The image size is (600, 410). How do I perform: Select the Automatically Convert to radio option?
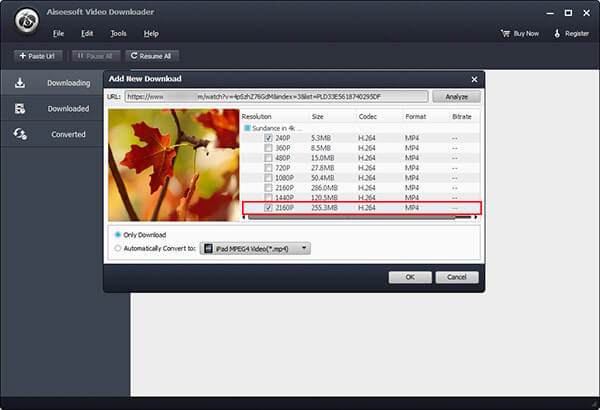119,248
